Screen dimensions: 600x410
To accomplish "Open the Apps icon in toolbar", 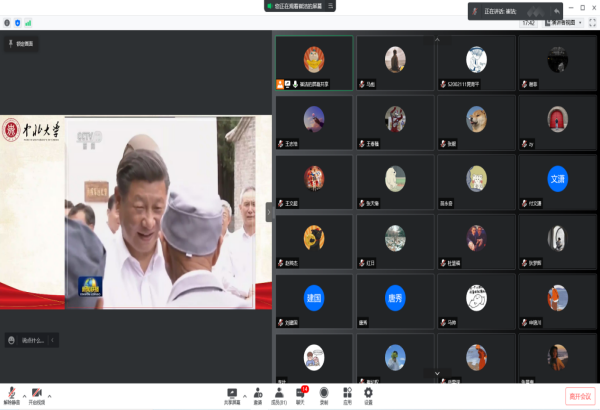I will point(347,395).
